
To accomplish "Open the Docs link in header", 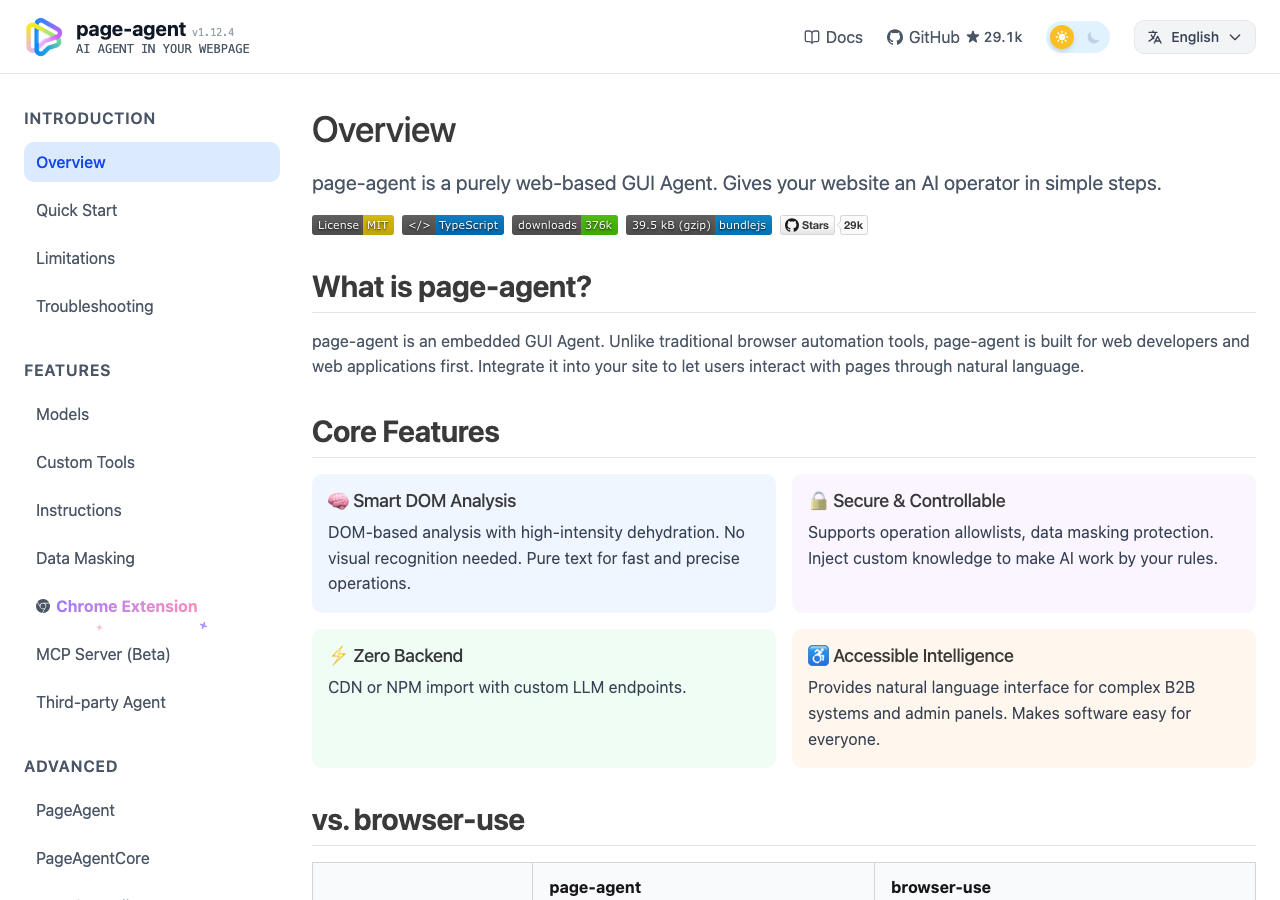I will click(x=833, y=37).
